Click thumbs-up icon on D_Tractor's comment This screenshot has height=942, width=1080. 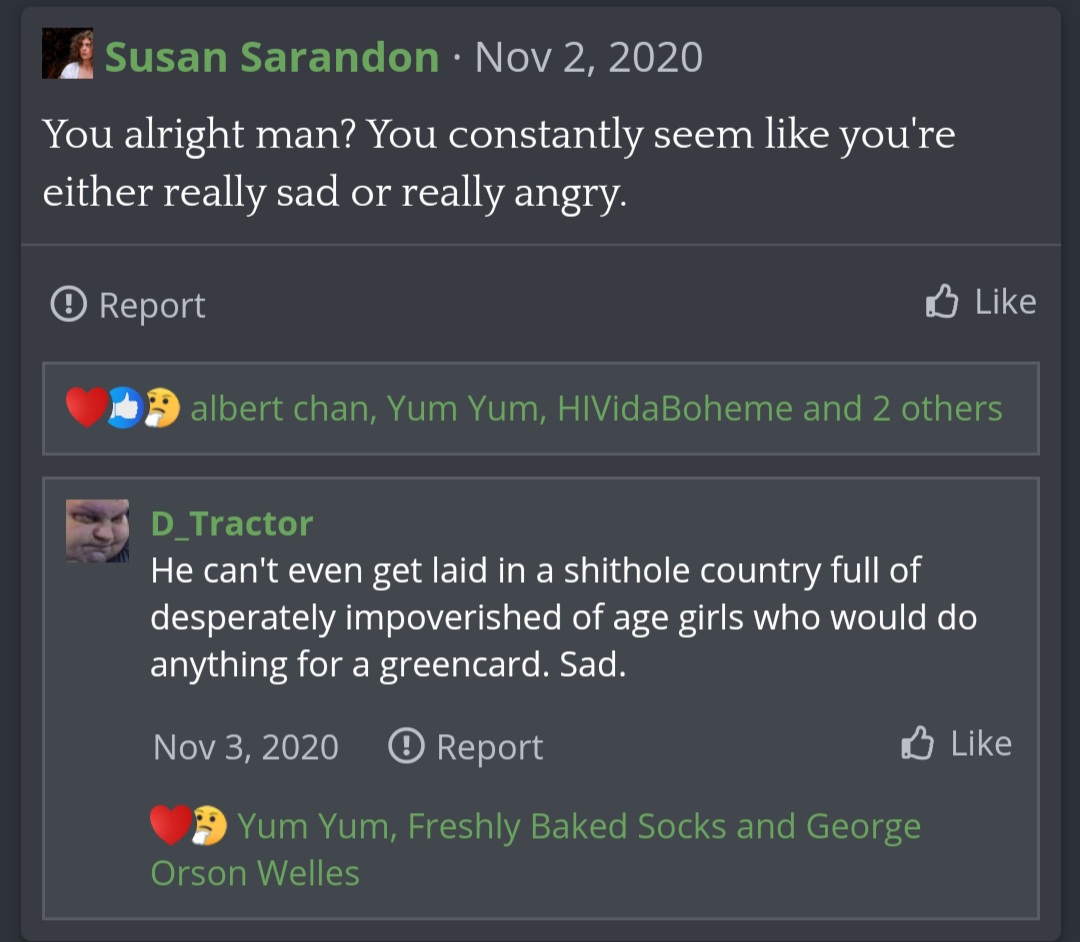coord(917,743)
